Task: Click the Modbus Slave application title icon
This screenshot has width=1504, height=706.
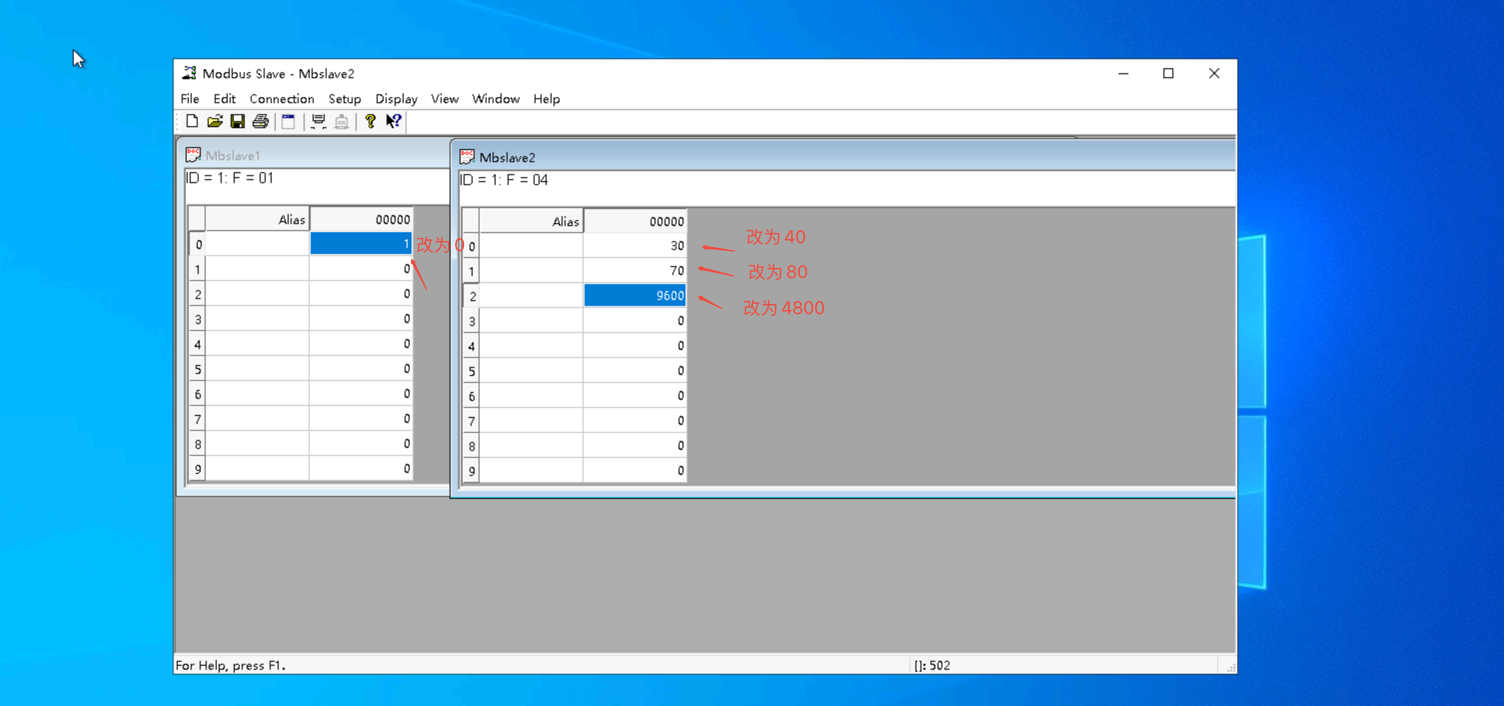Action: coord(189,73)
